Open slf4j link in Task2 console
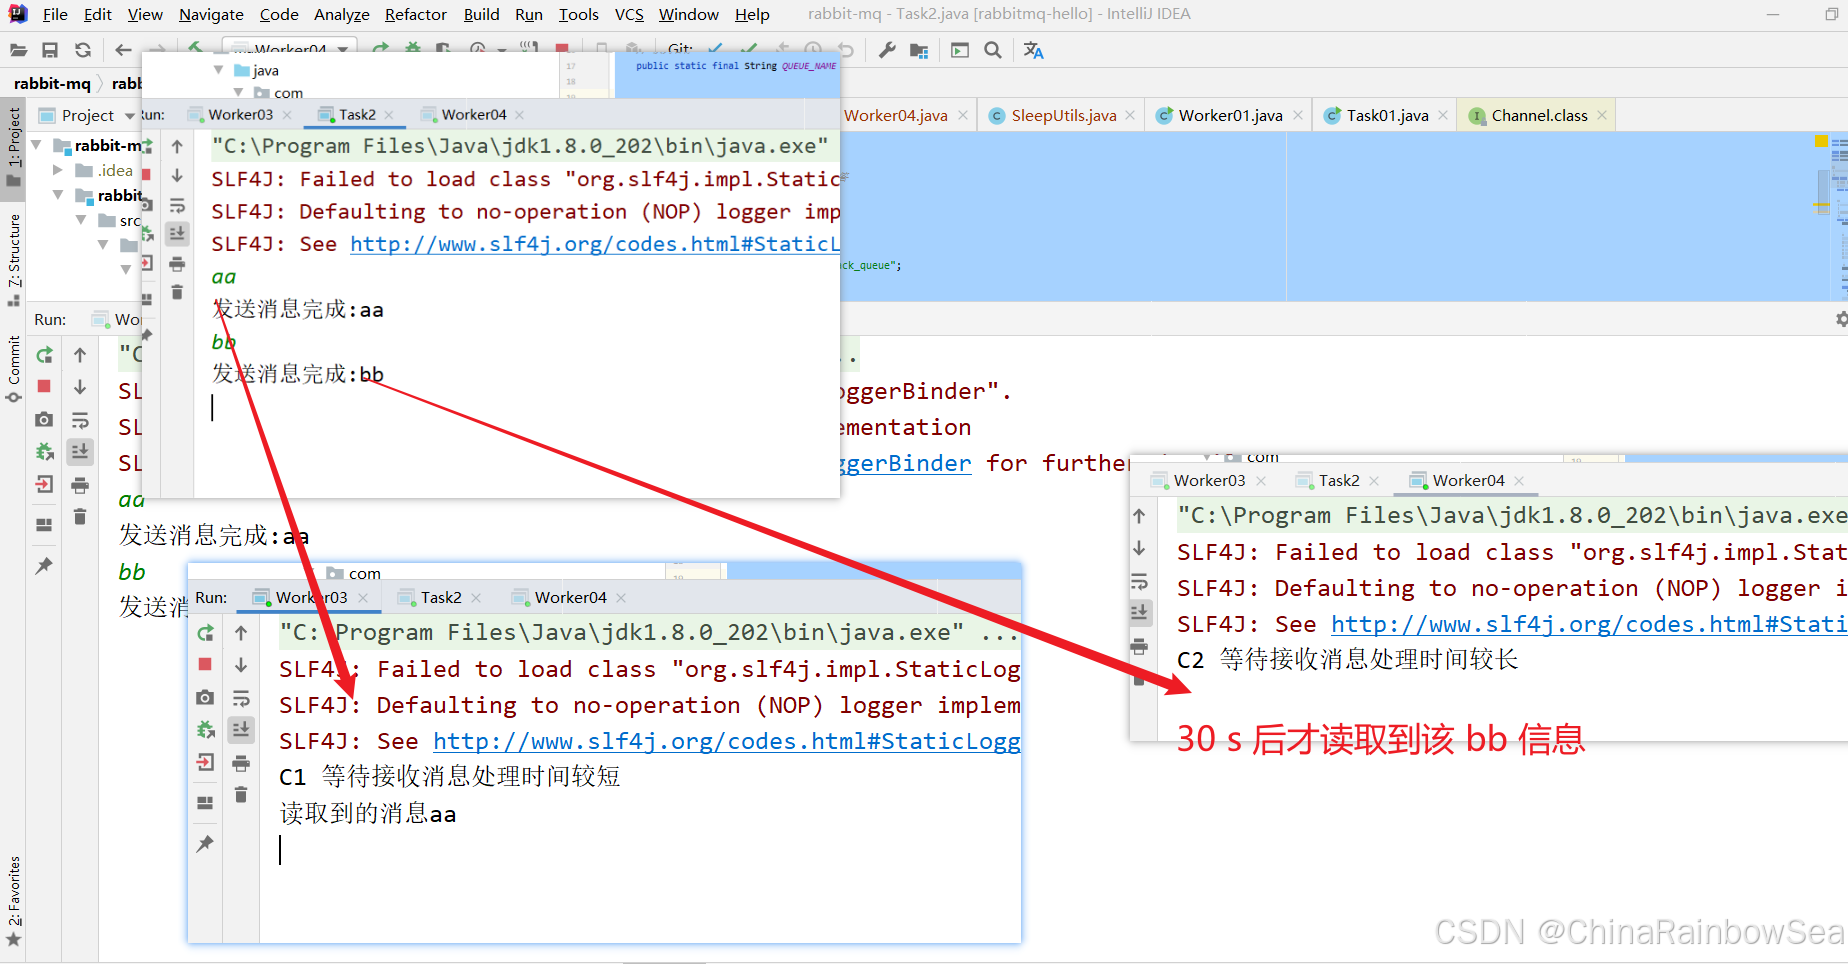Viewport: 1848px width, 964px height. click(x=594, y=244)
